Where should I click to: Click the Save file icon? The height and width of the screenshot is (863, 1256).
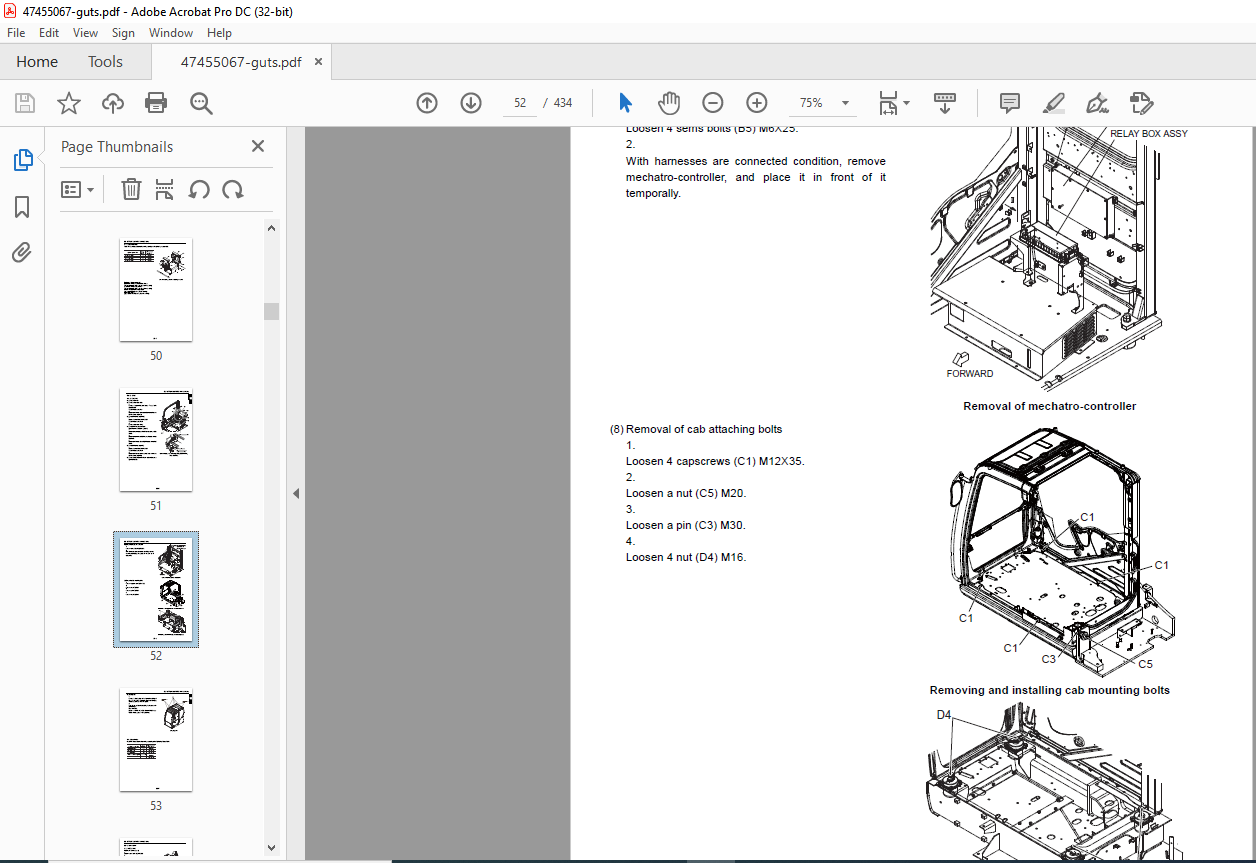25,103
